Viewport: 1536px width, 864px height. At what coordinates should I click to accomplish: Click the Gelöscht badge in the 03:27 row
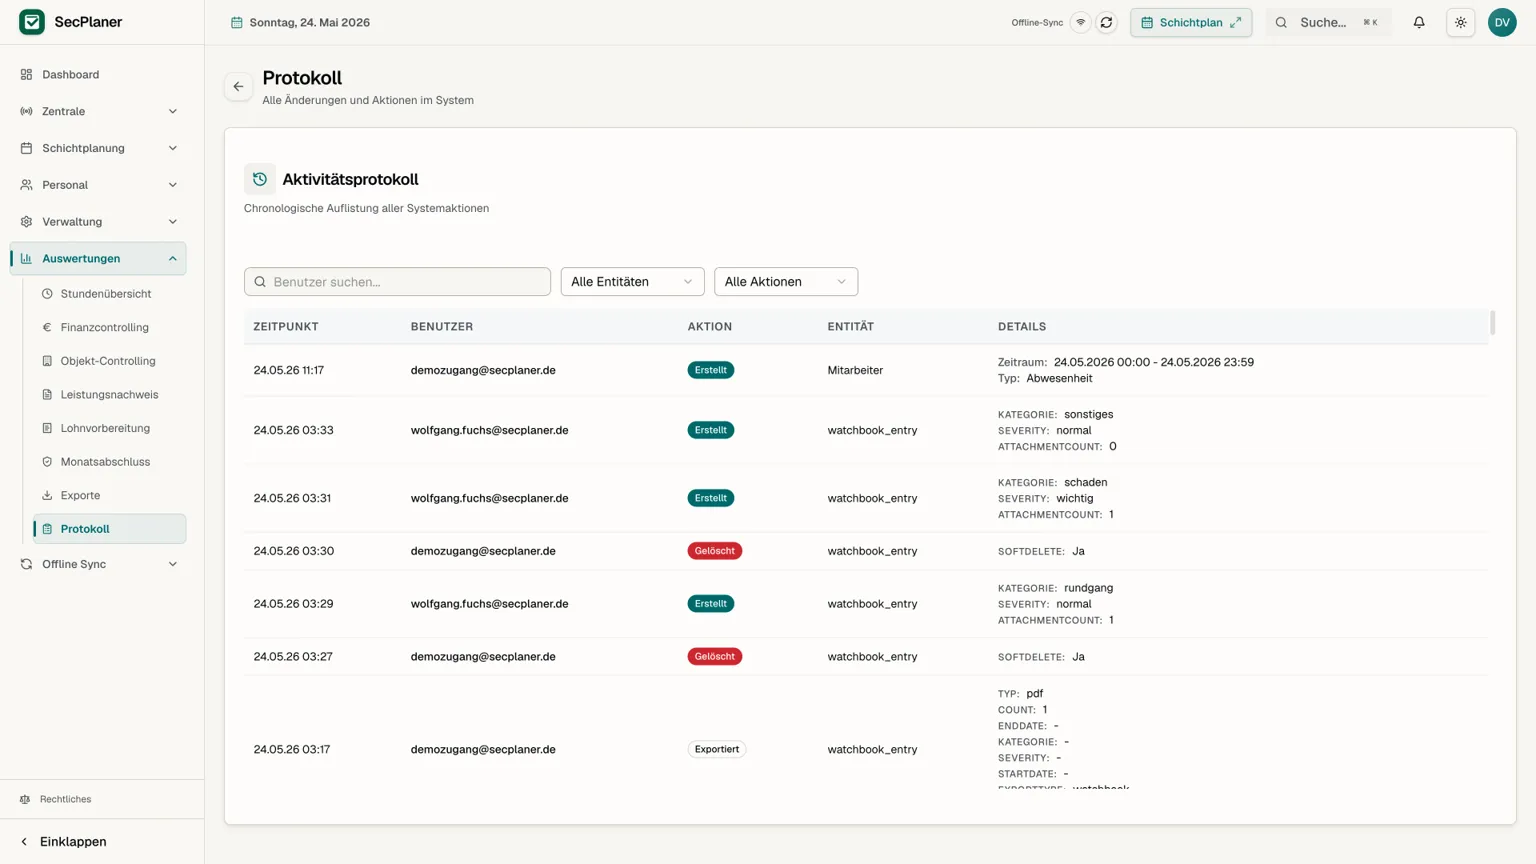point(715,657)
